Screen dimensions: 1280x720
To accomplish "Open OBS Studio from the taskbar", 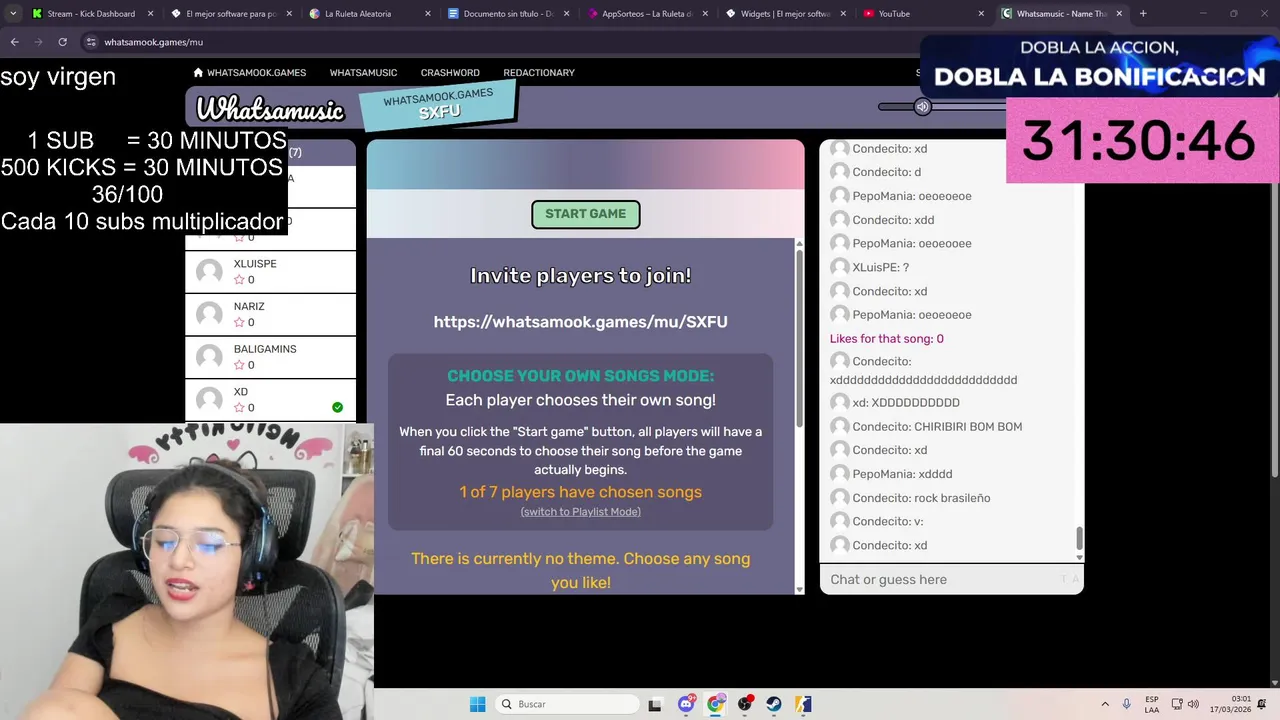I will [745, 704].
